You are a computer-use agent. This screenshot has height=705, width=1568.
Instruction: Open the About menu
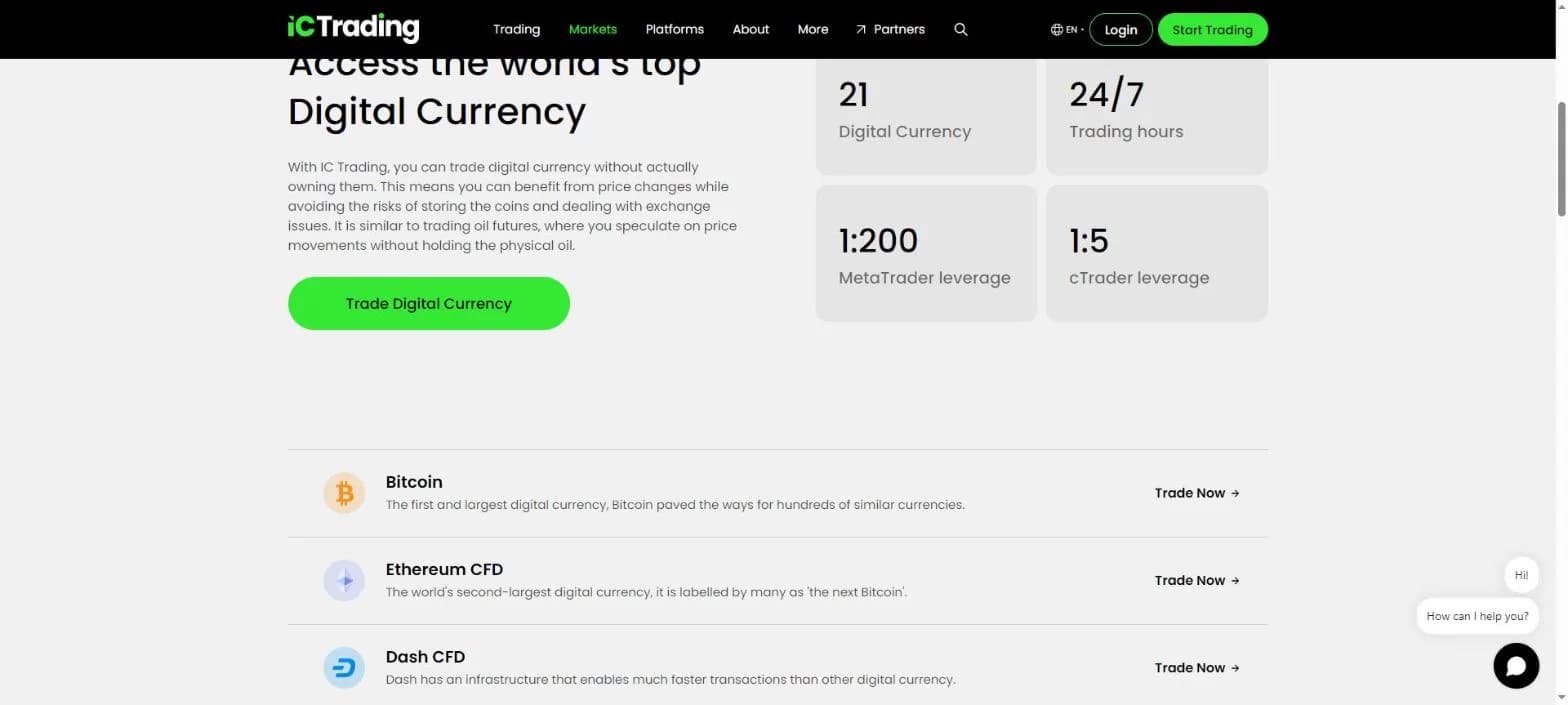click(x=751, y=29)
